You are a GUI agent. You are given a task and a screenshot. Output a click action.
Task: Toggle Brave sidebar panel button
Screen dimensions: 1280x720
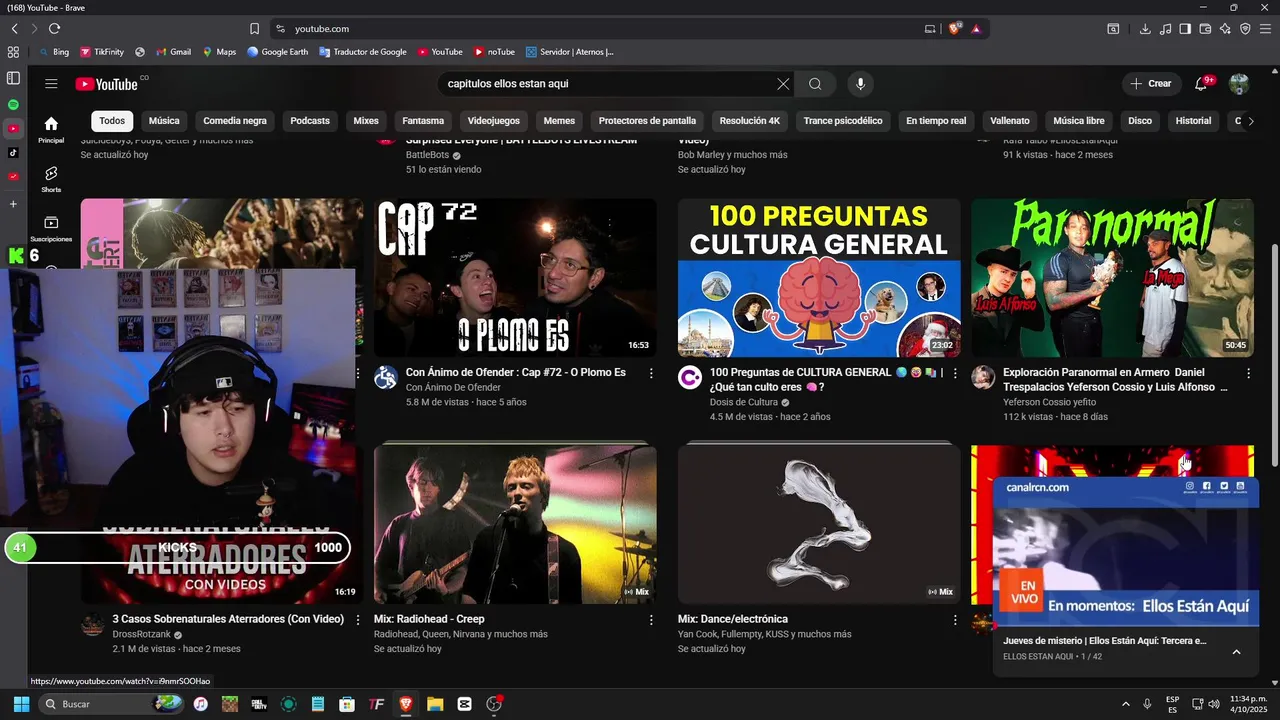click(1185, 29)
